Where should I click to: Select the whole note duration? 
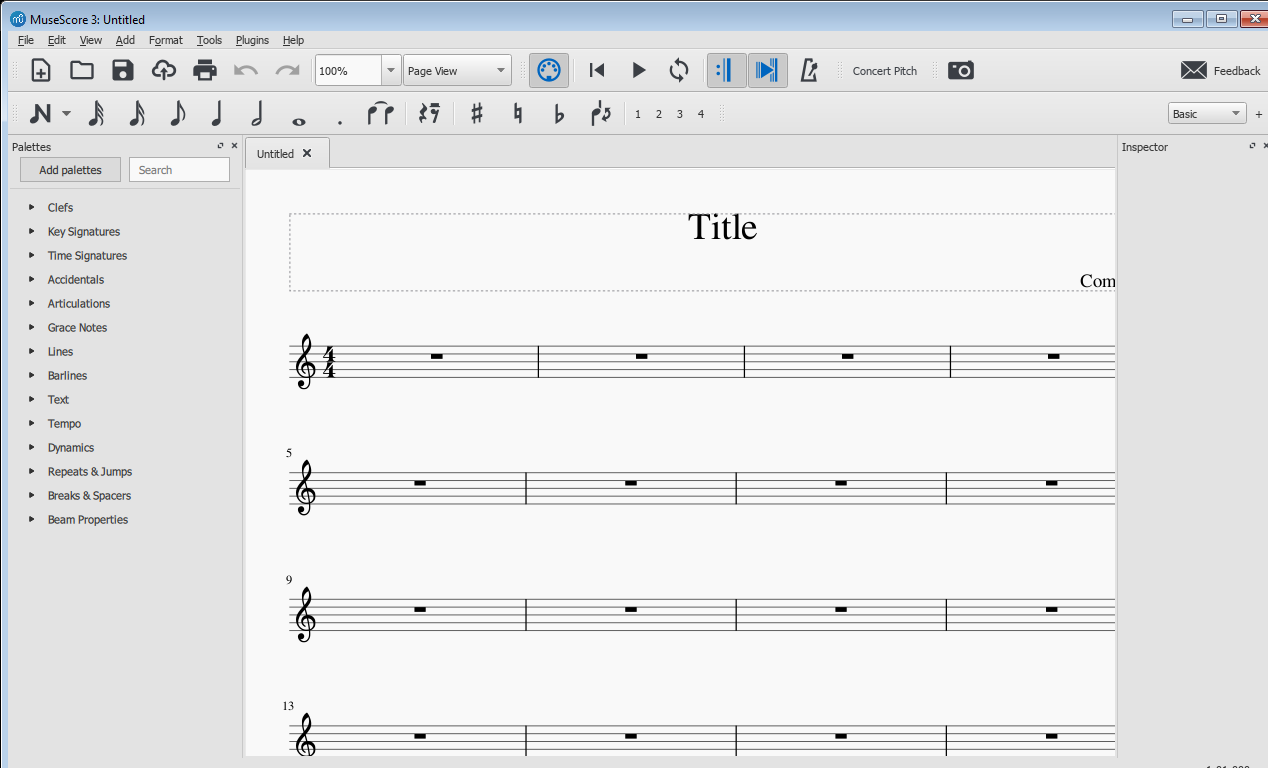click(299, 120)
